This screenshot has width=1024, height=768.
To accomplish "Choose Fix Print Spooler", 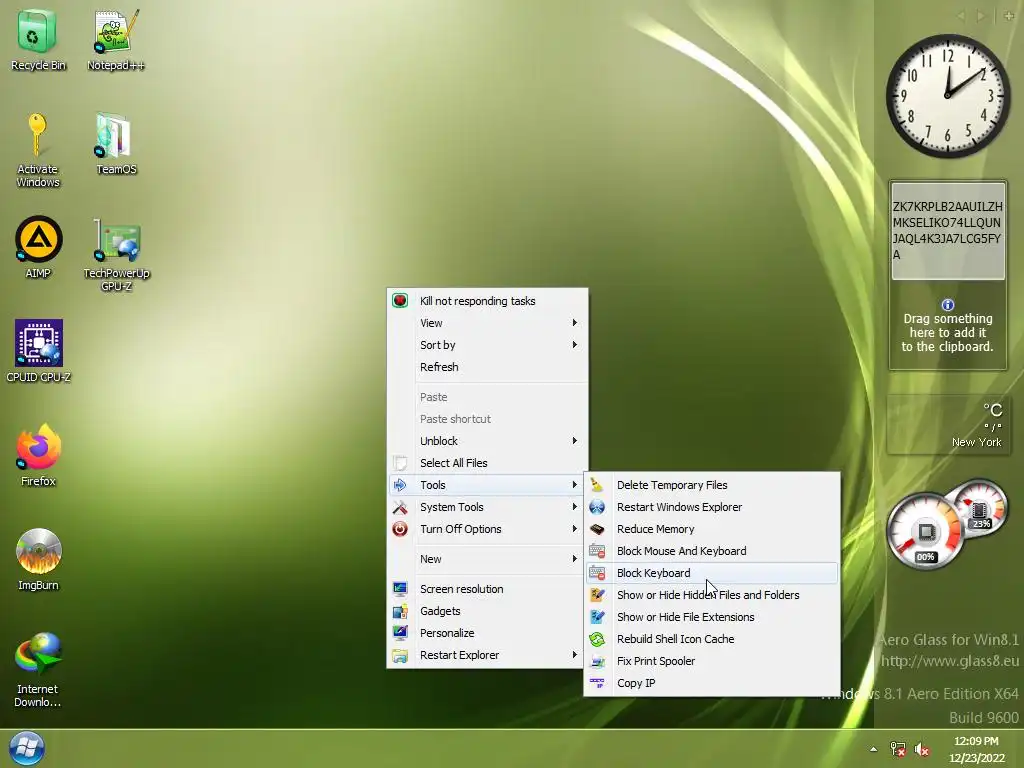I will pyautogui.click(x=712, y=661).
